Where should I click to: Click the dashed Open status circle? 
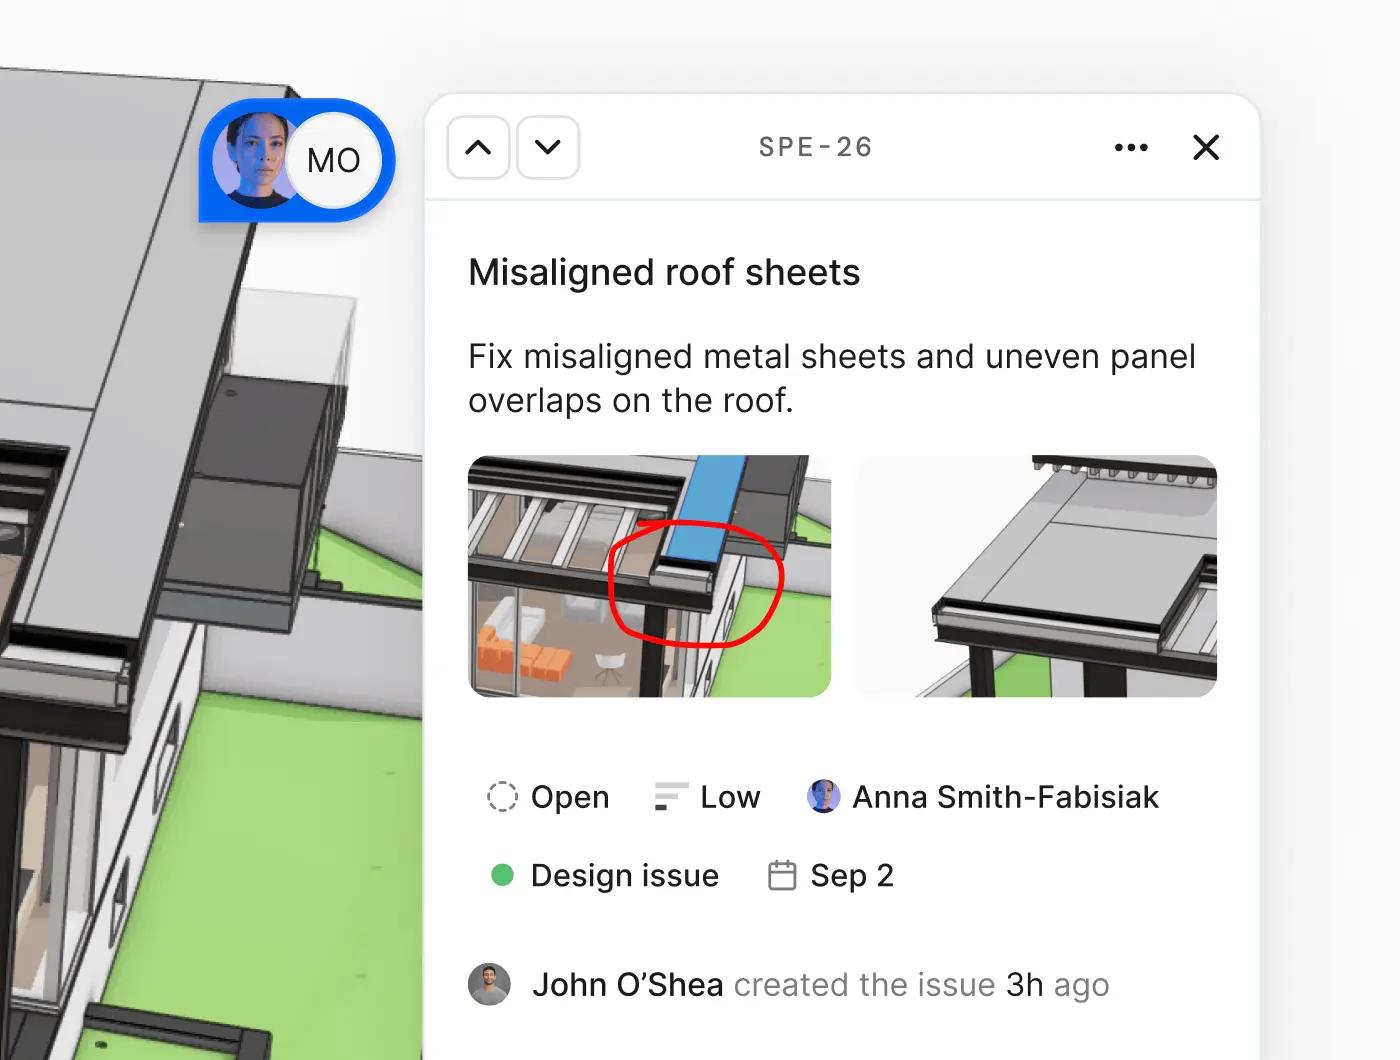click(x=504, y=796)
